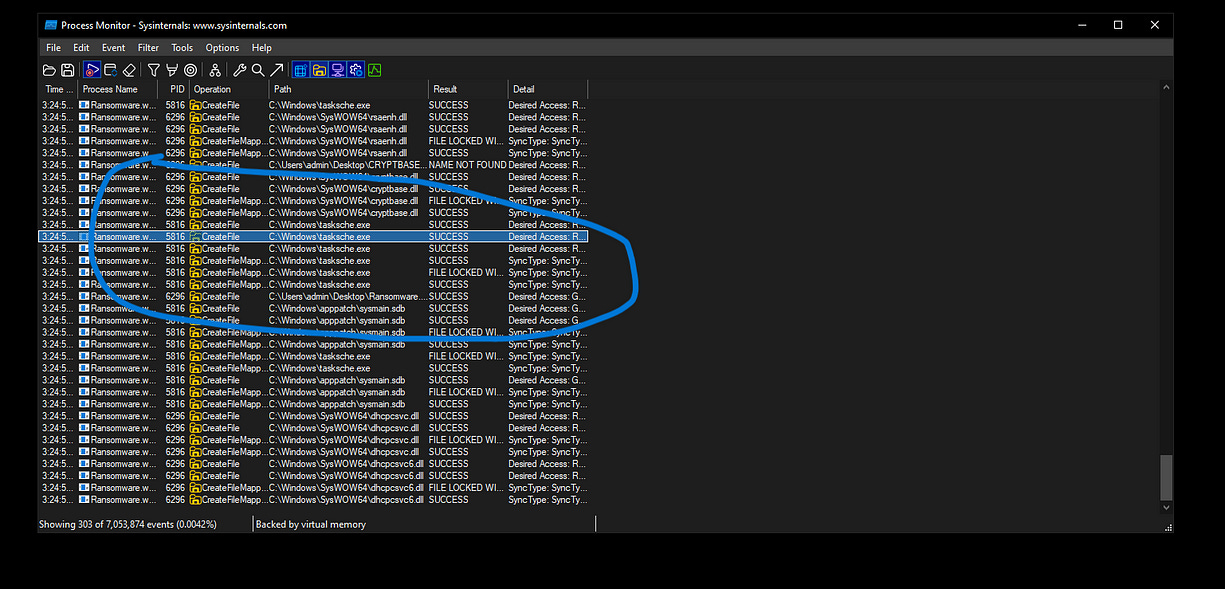Select the Desktop\Ransomware path row
The height and width of the screenshot is (589, 1225).
tap(313, 297)
